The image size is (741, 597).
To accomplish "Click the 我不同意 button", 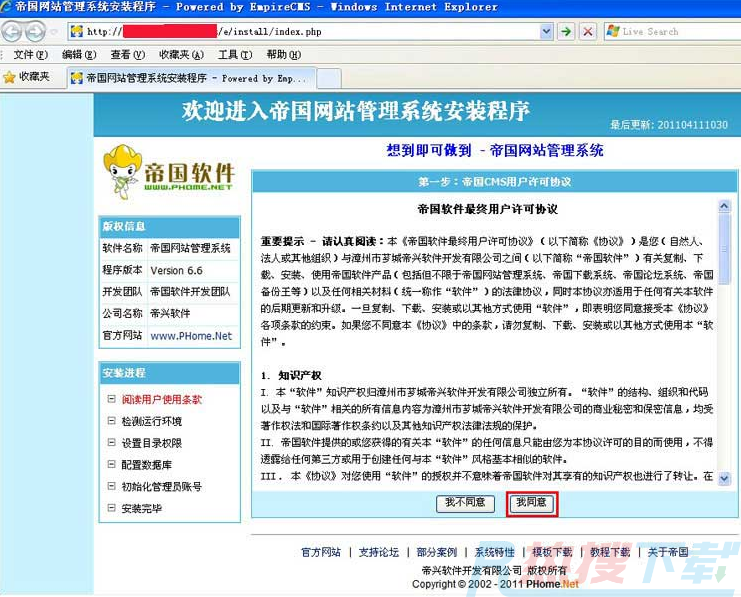I will (x=465, y=503).
